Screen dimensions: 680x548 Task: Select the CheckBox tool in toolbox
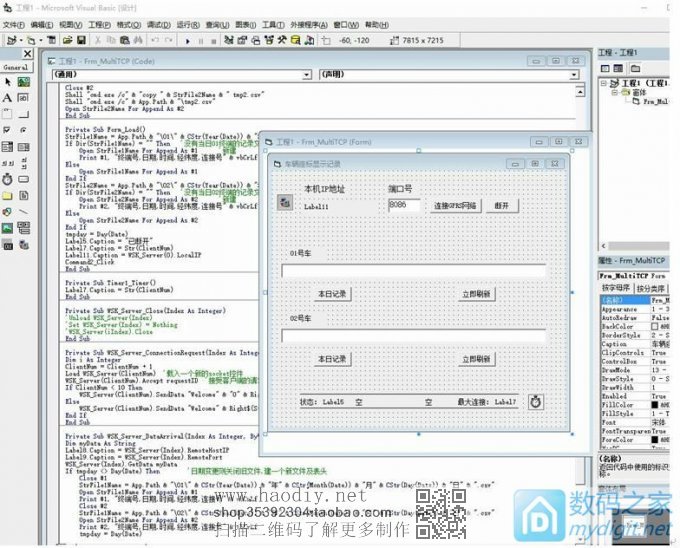tap(8, 130)
